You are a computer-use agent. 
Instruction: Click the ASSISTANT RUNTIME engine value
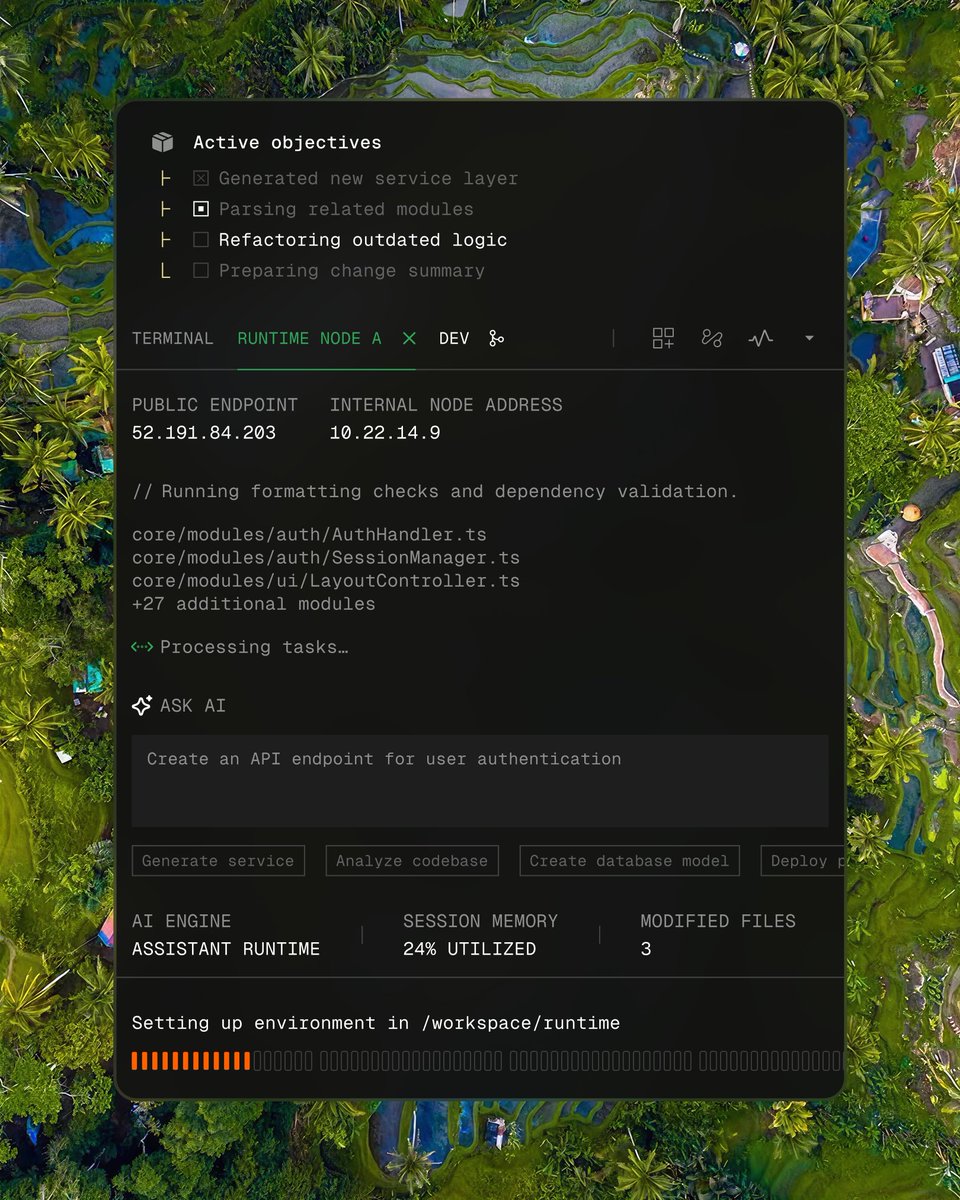[x=226, y=949]
